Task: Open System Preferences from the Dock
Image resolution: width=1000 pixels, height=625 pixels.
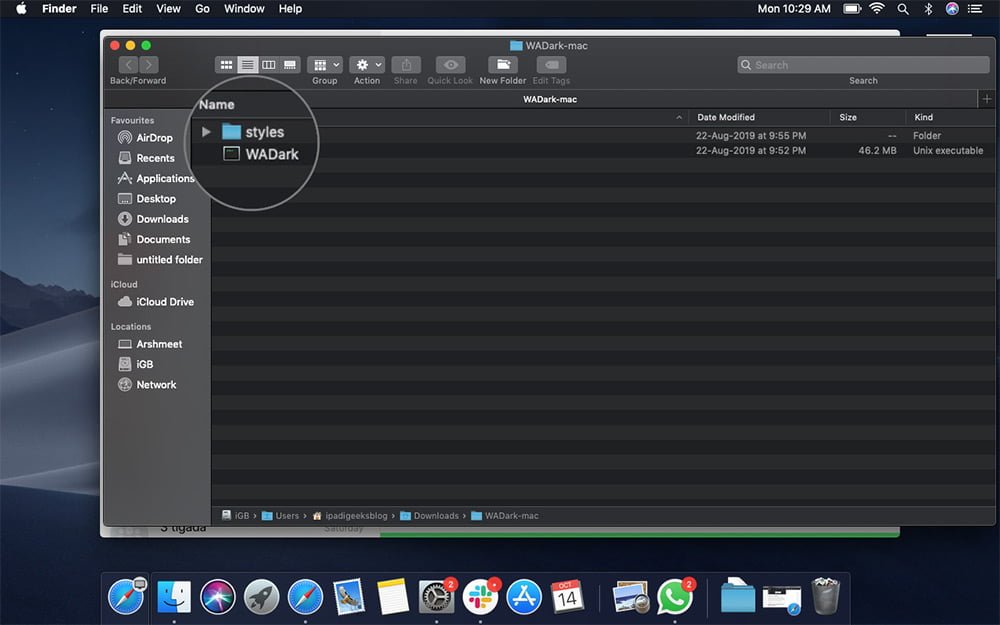Action: (437, 597)
